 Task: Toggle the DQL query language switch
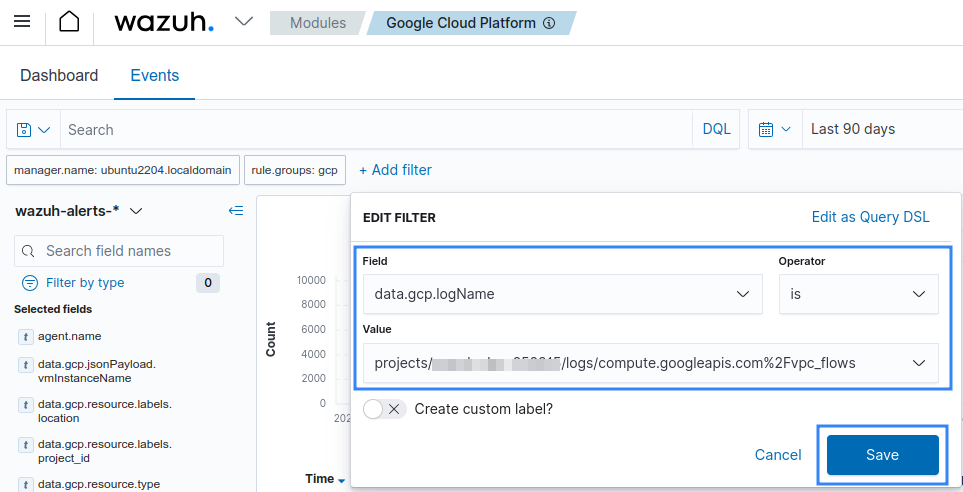(716, 129)
